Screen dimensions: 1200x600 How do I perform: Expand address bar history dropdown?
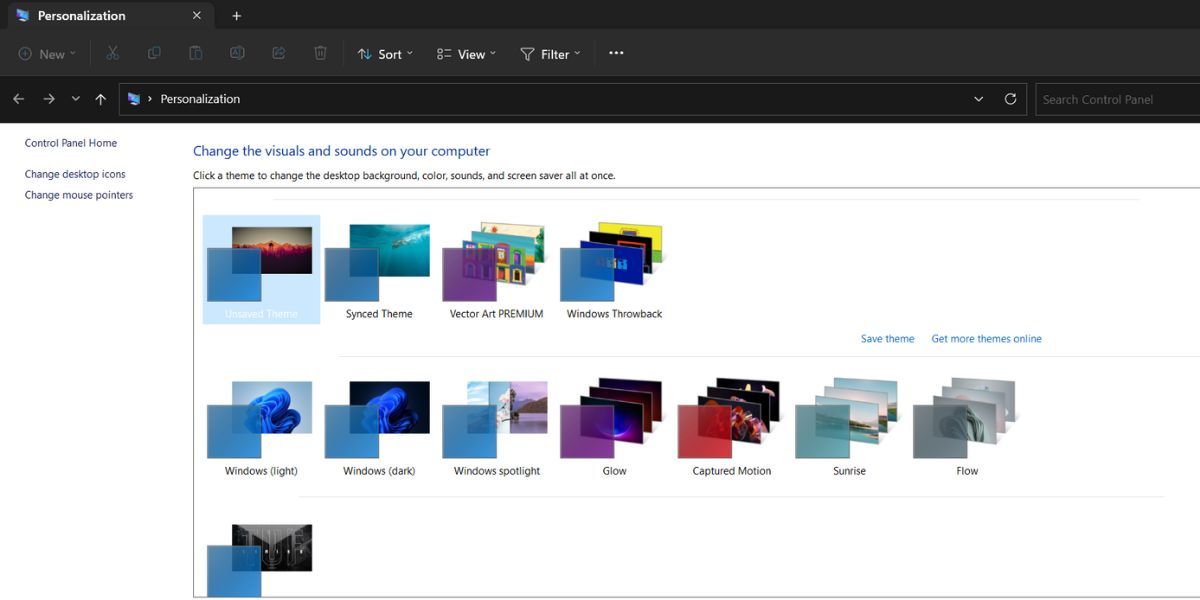tap(978, 99)
